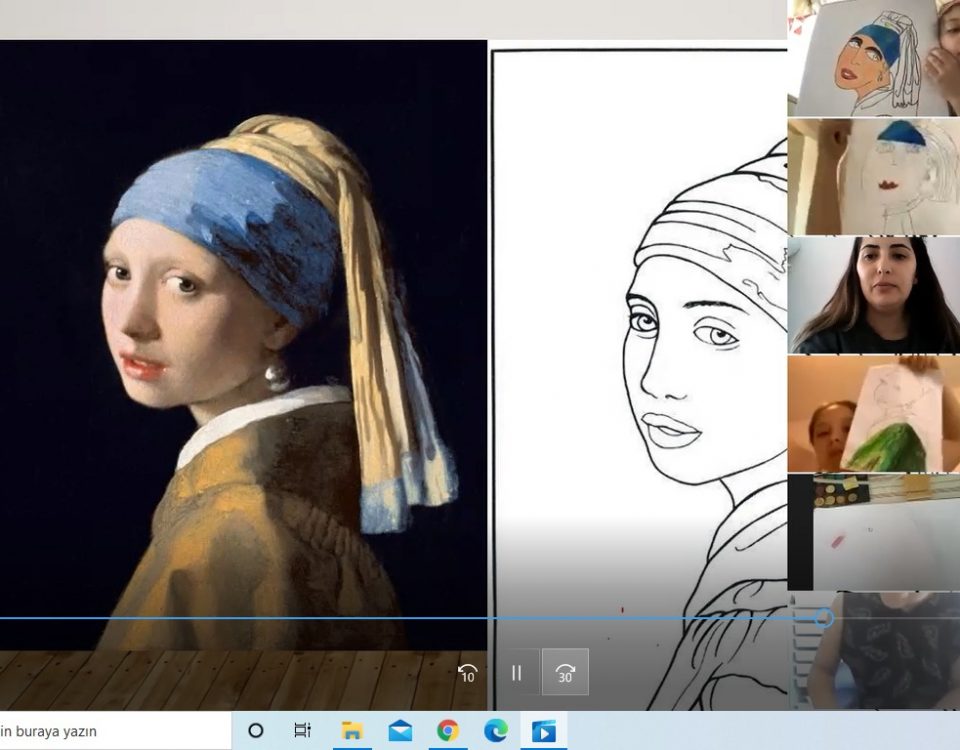Screen dimensions: 960x750
Task: Select top participant's colored portrait drawing video
Action: tap(873, 58)
